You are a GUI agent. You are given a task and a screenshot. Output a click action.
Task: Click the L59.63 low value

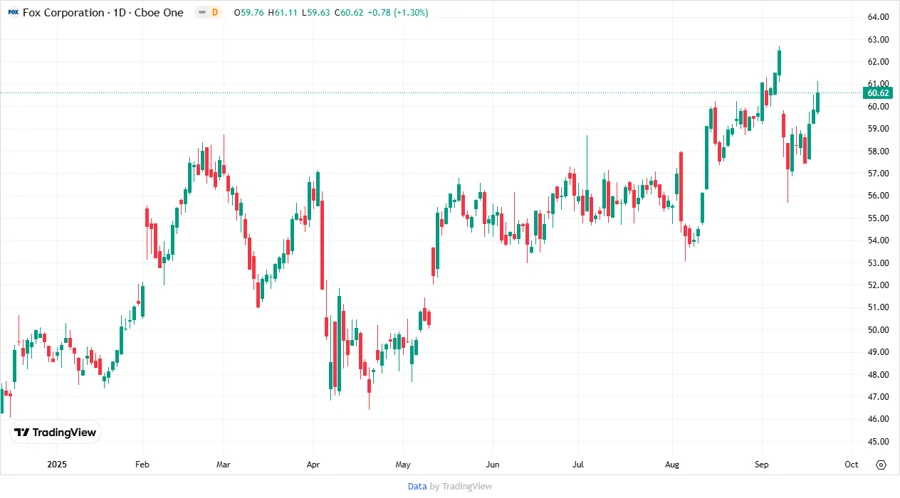click(x=316, y=13)
